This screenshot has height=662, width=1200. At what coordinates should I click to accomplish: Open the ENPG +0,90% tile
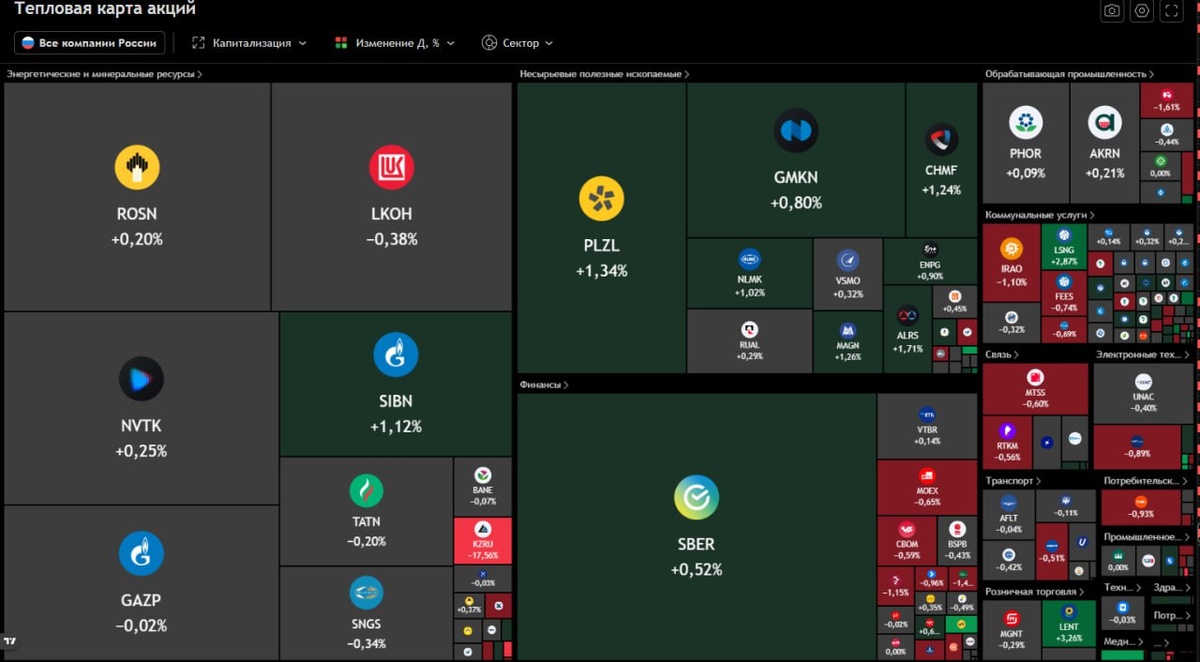pos(930,263)
